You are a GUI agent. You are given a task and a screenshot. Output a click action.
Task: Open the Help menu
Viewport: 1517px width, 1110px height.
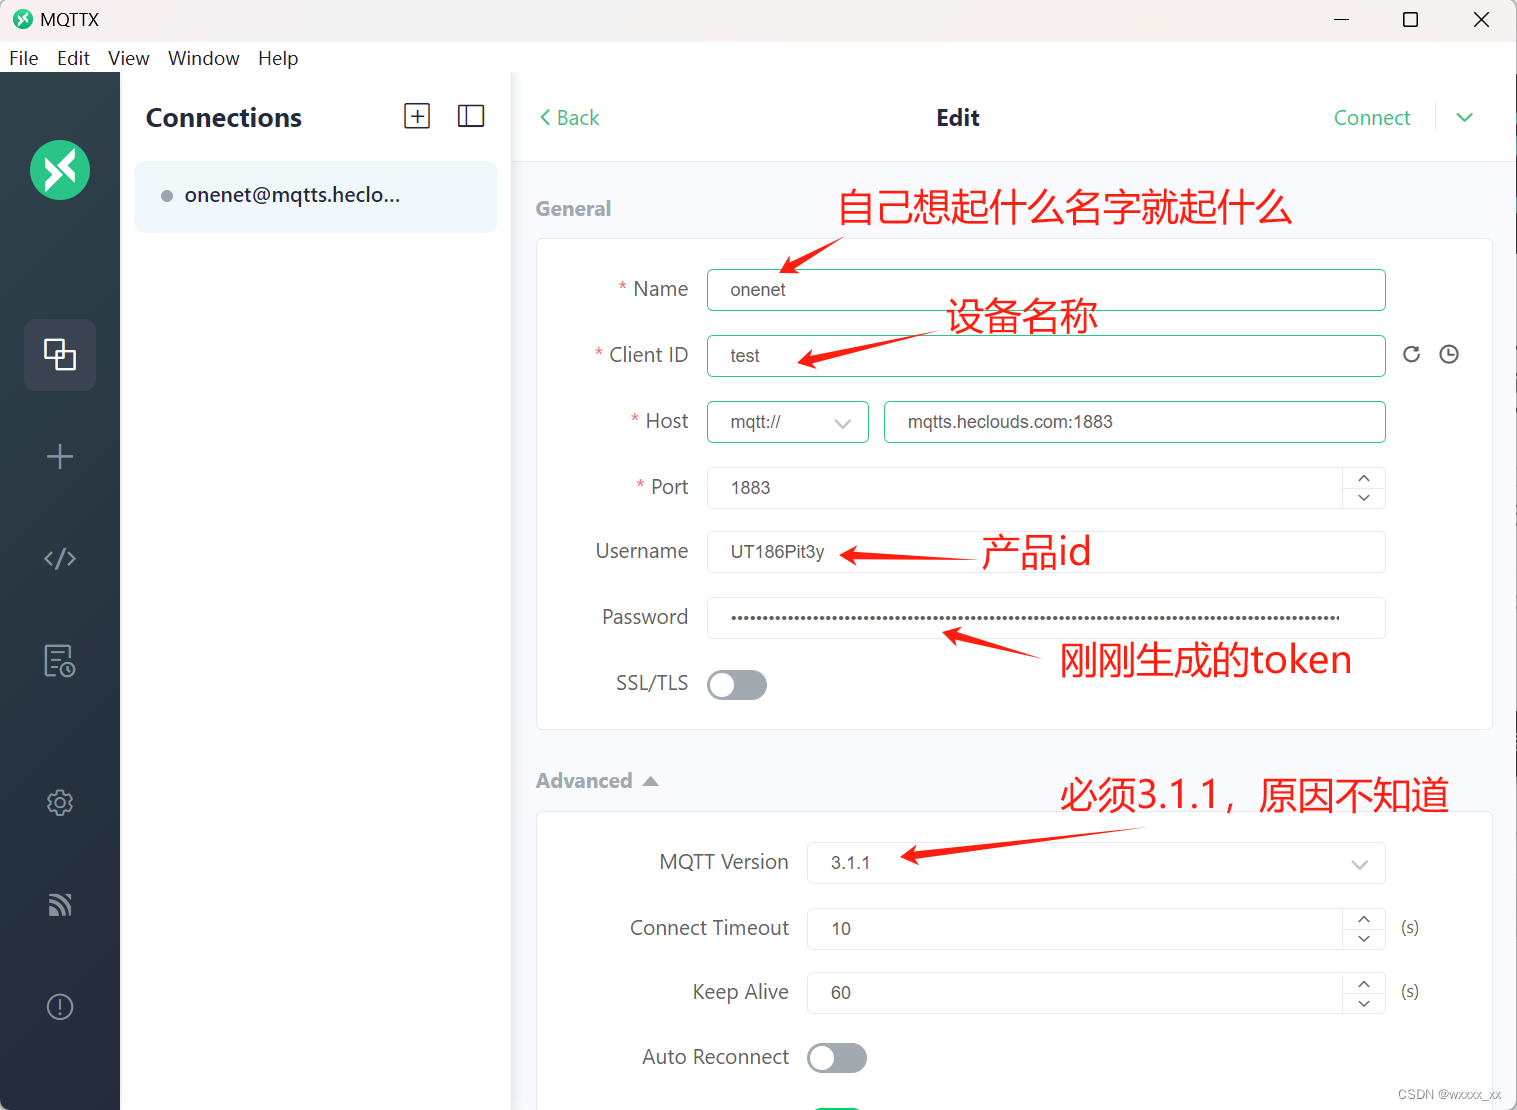coord(278,58)
